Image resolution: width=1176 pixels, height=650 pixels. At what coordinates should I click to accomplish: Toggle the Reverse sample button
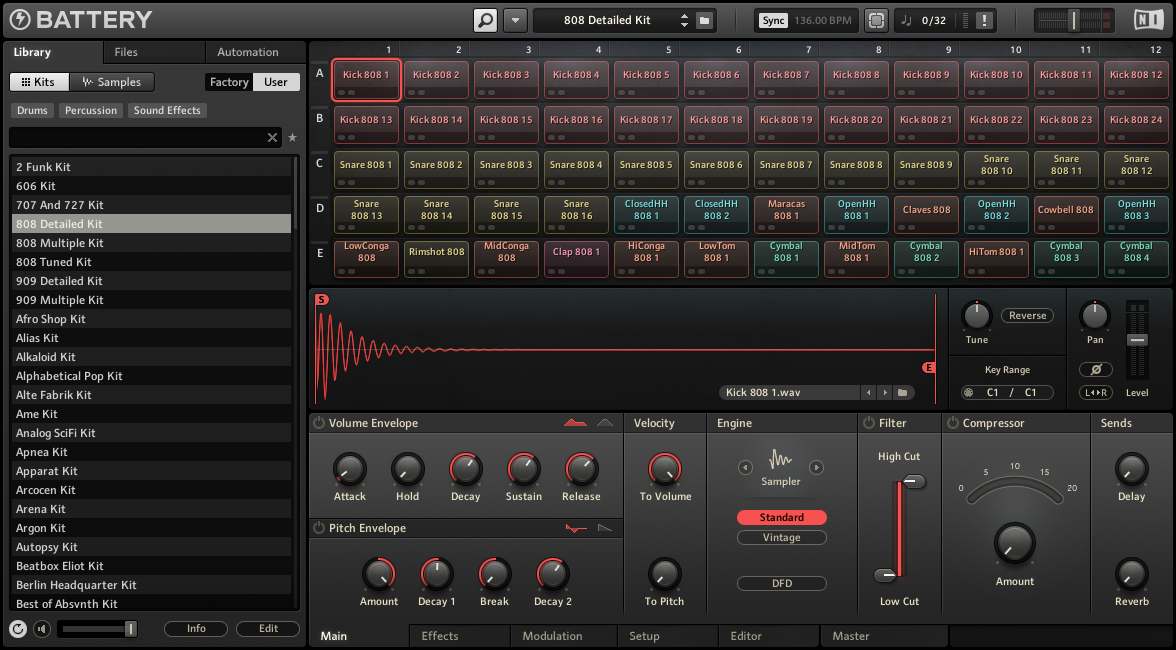1027,316
